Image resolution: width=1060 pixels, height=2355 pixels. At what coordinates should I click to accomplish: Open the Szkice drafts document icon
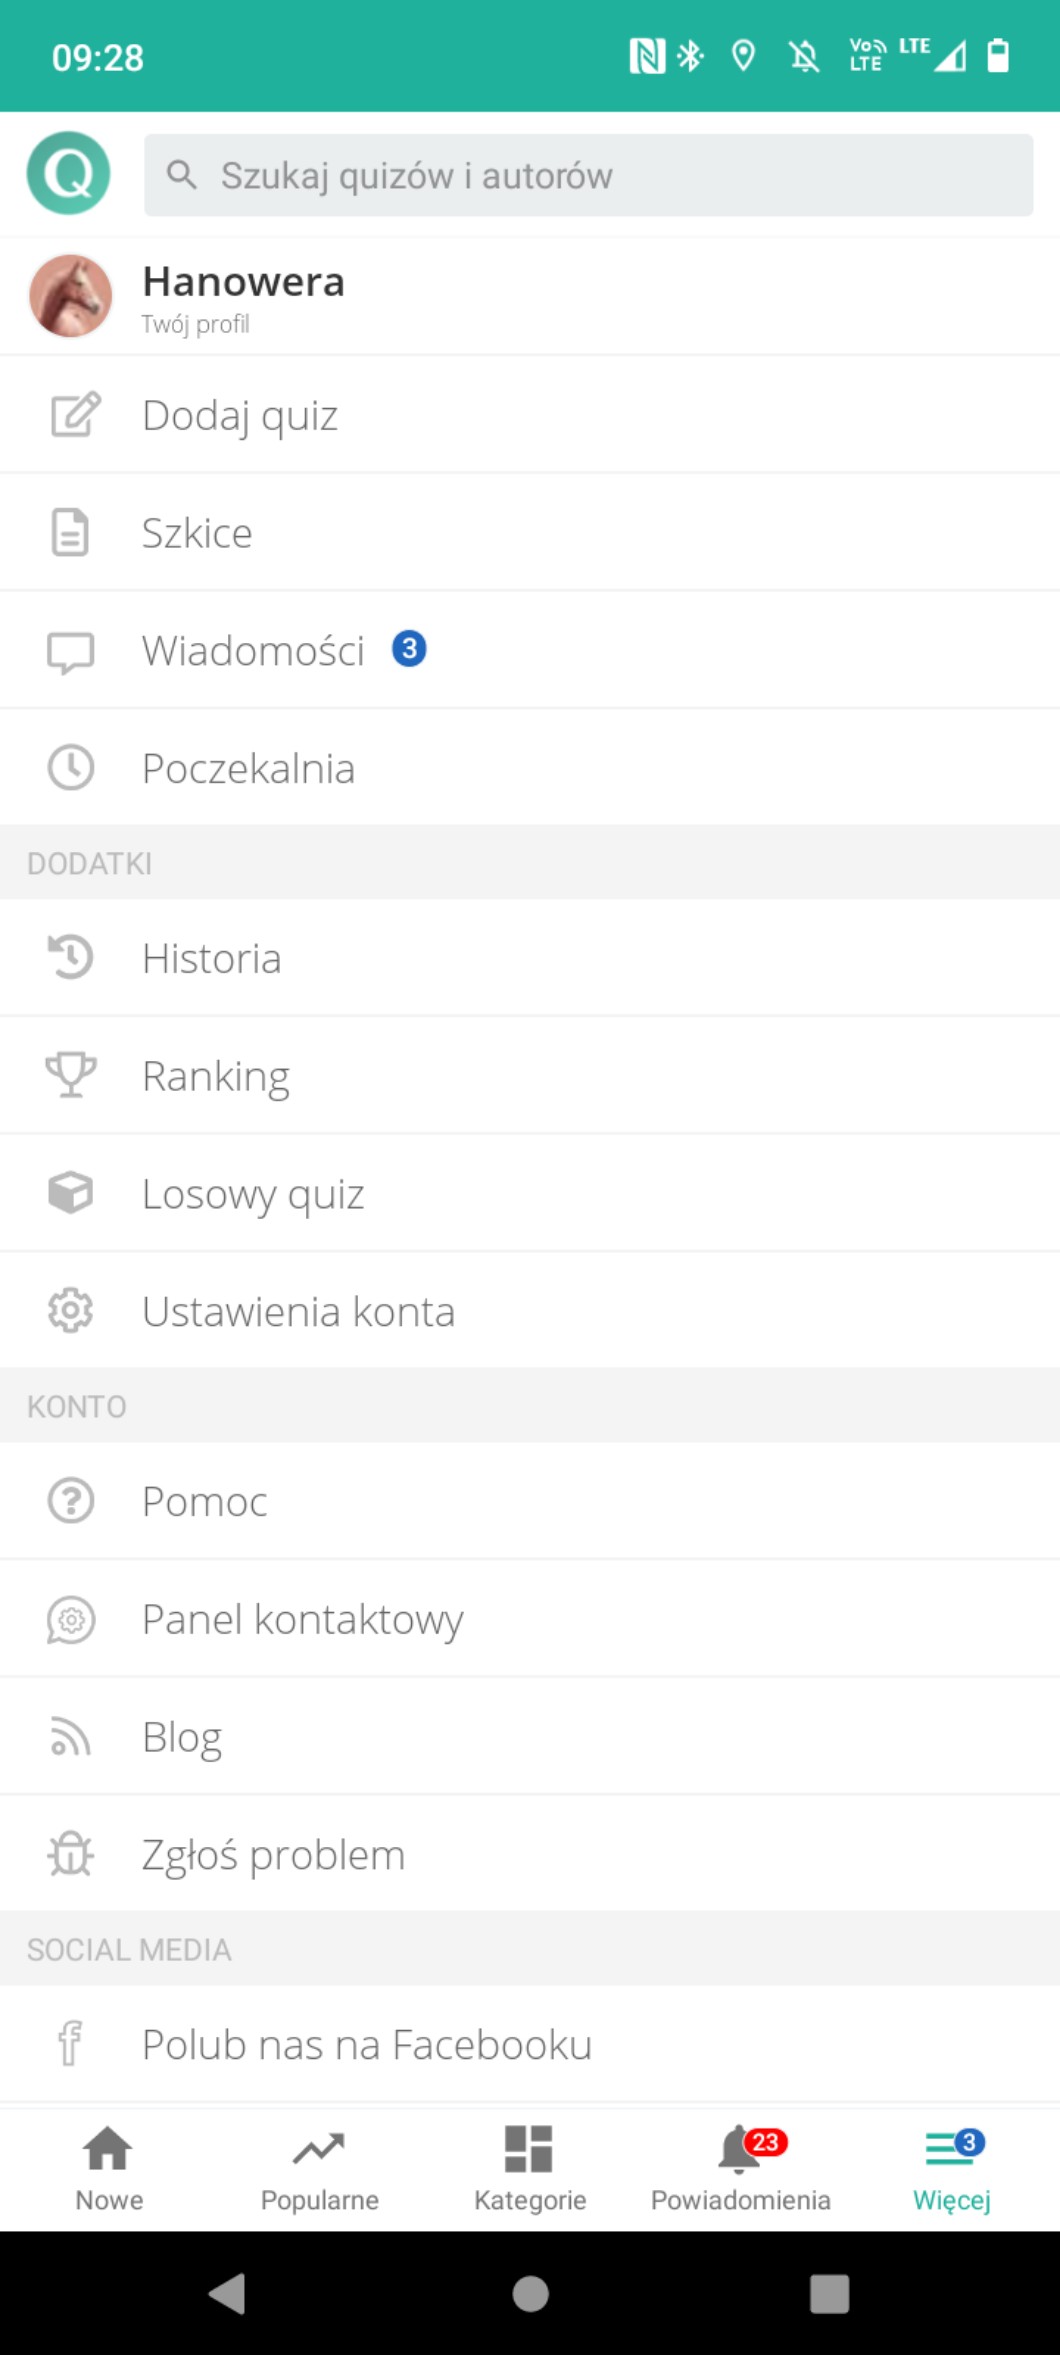point(70,532)
